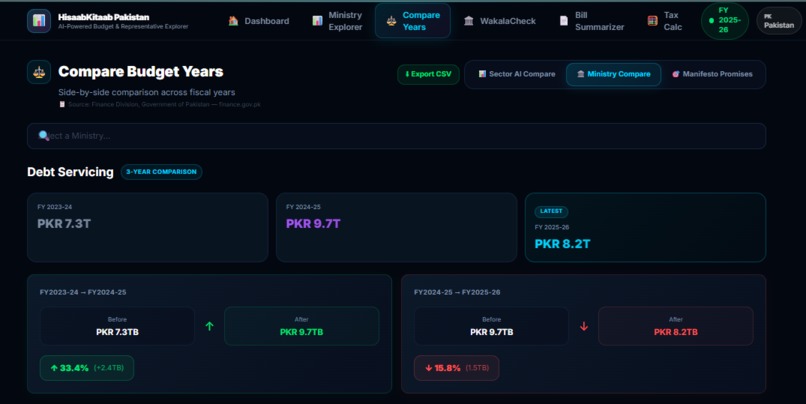
Task: Click the Finance Division source text
Action: coord(164,104)
